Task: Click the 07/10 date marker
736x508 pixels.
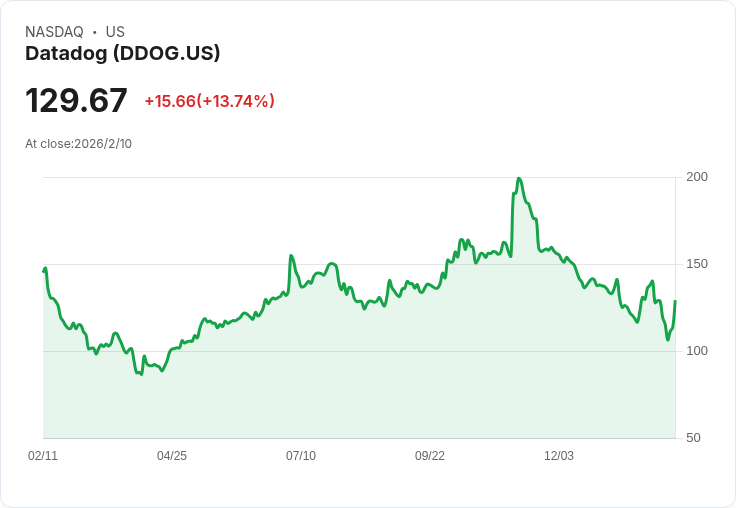Action: click(301, 455)
